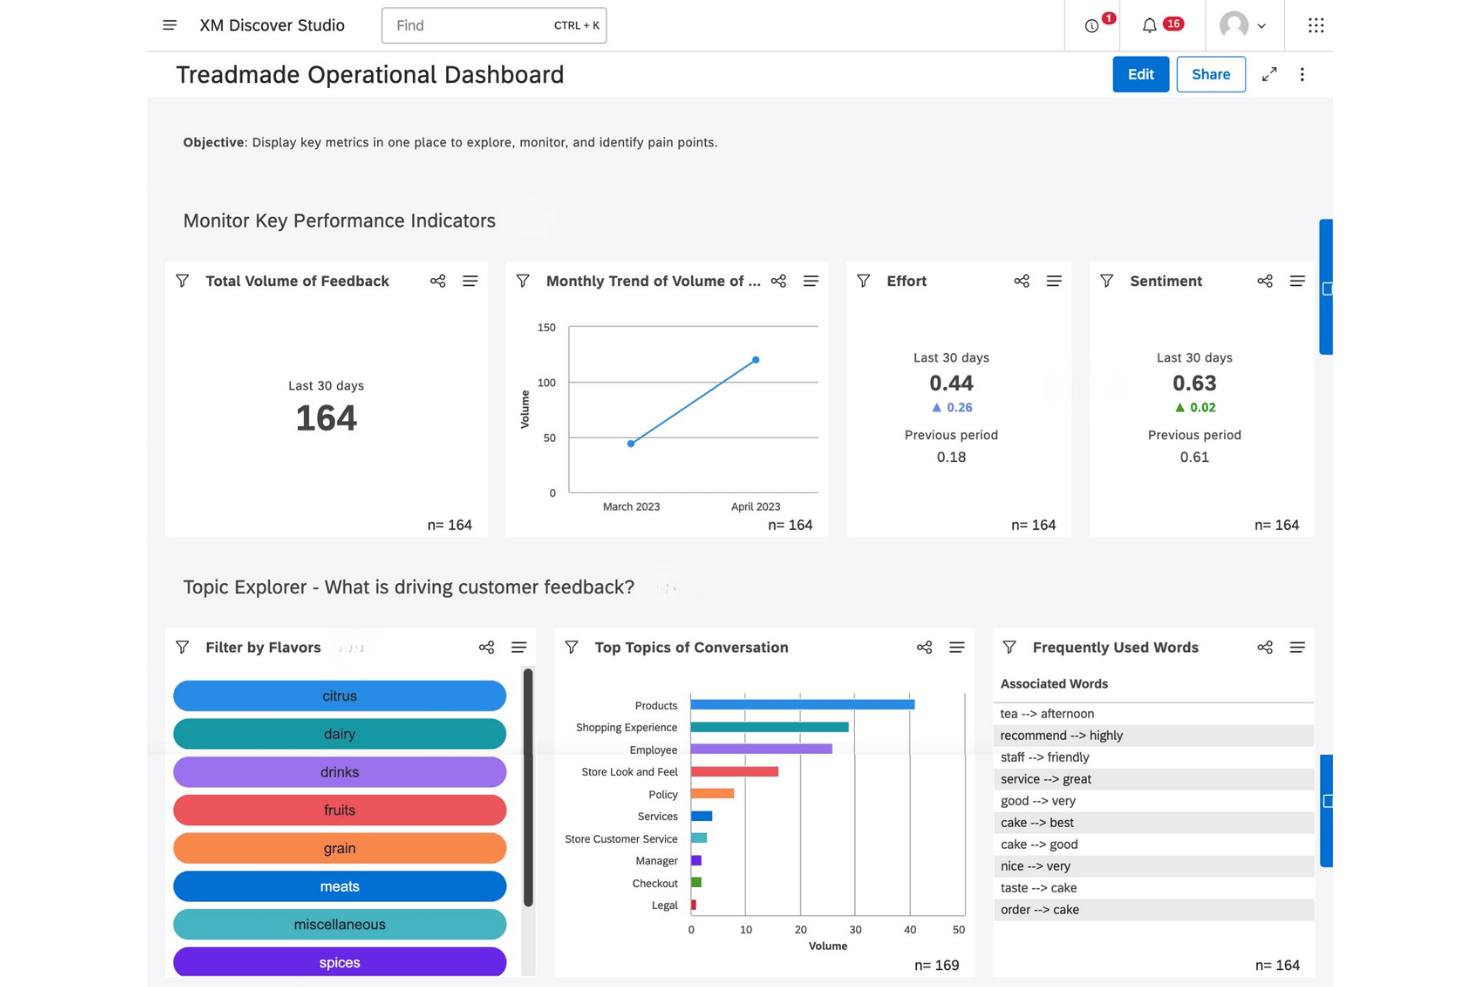Viewport: 1480px width, 987px height.
Task: Click the share icon on Total Volume of Feedback
Action: [438, 281]
